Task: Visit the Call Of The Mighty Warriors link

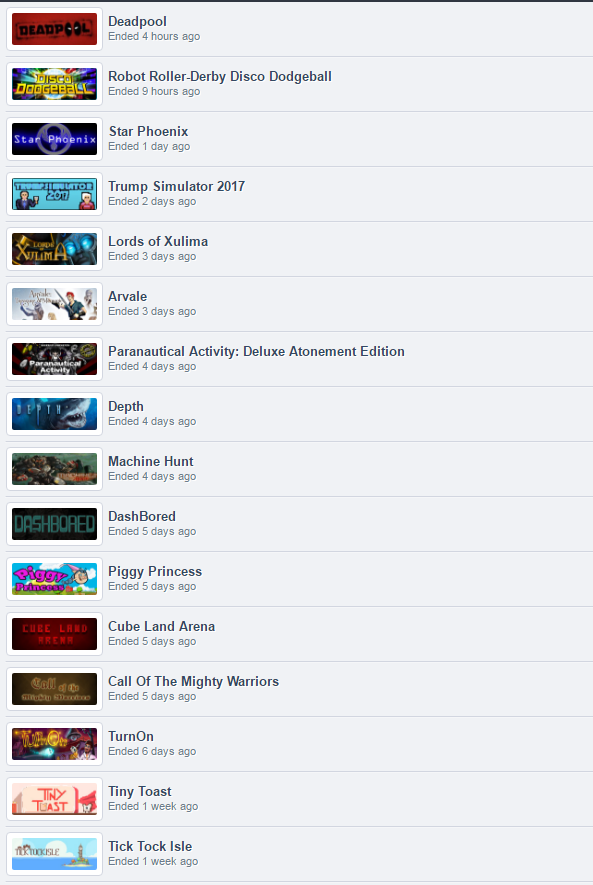Action: click(x=194, y=681)
